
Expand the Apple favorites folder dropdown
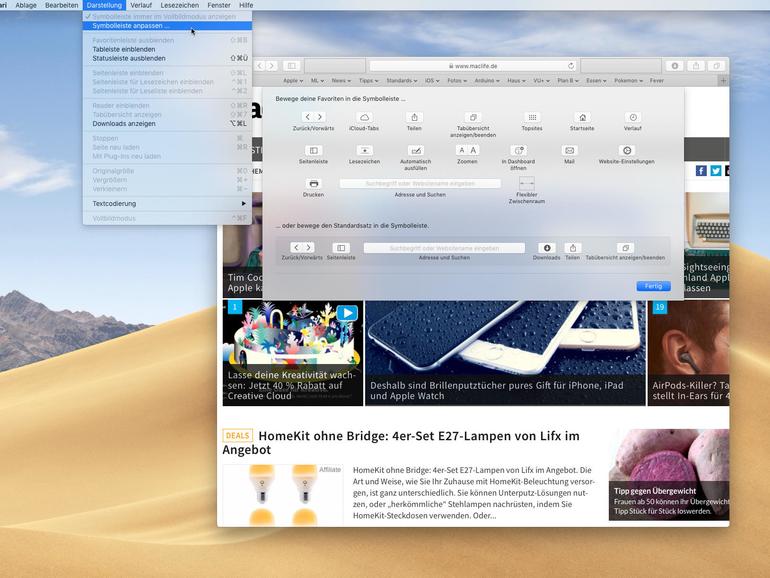pos(293,81)
